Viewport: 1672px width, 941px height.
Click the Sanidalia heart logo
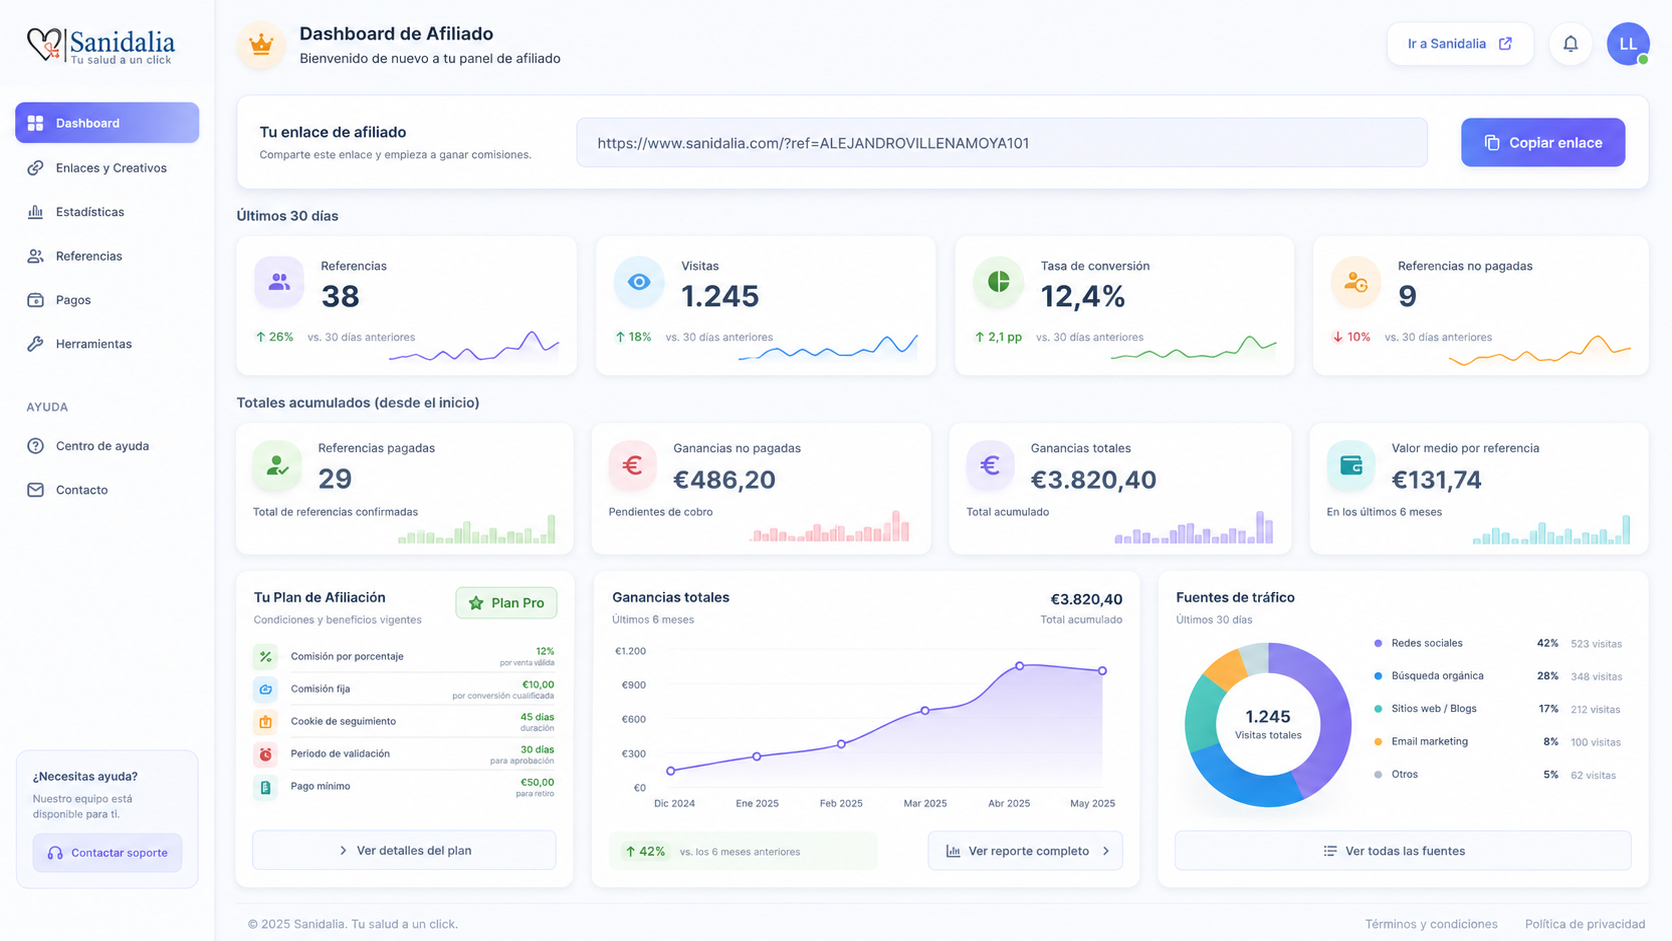click(x=43, y=44)
